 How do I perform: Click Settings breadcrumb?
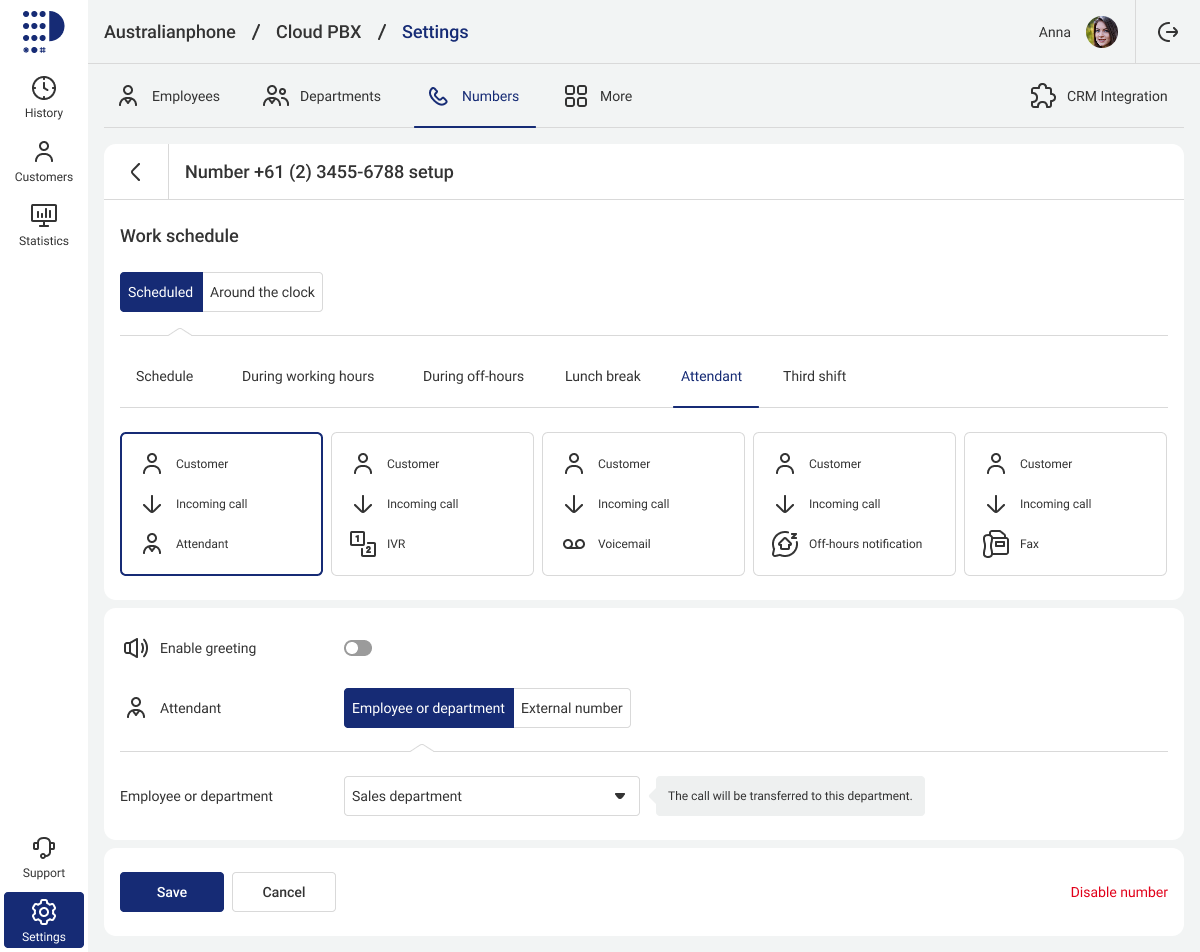point(435,32)
